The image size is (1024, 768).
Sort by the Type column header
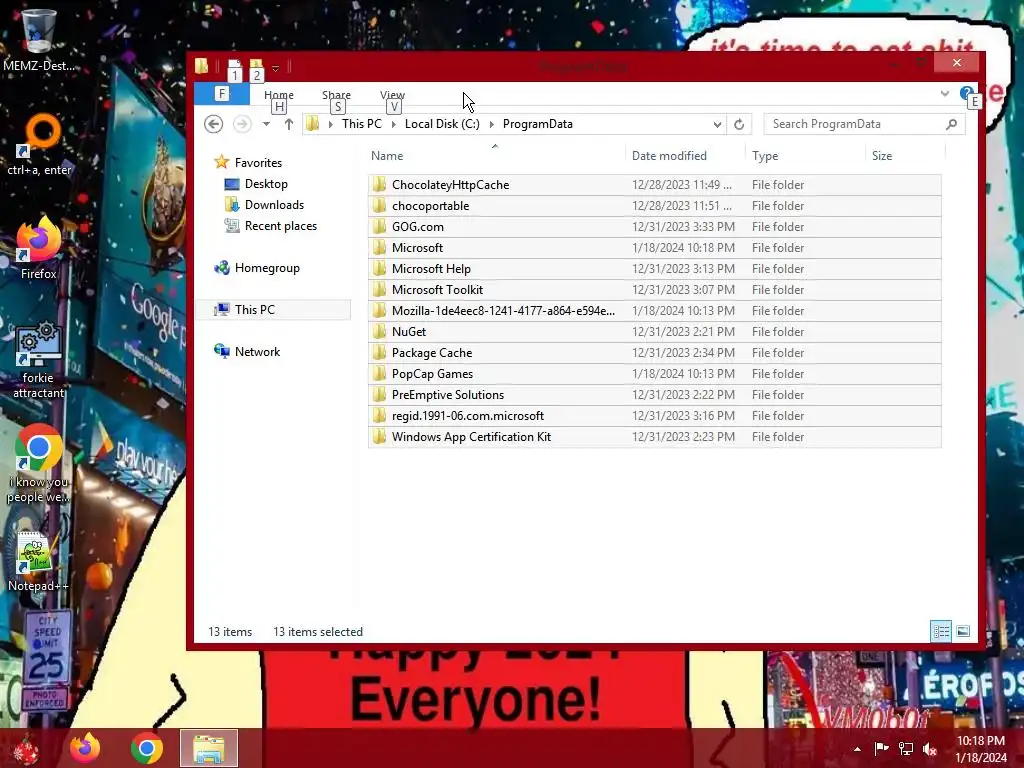(x=765, y=156)
